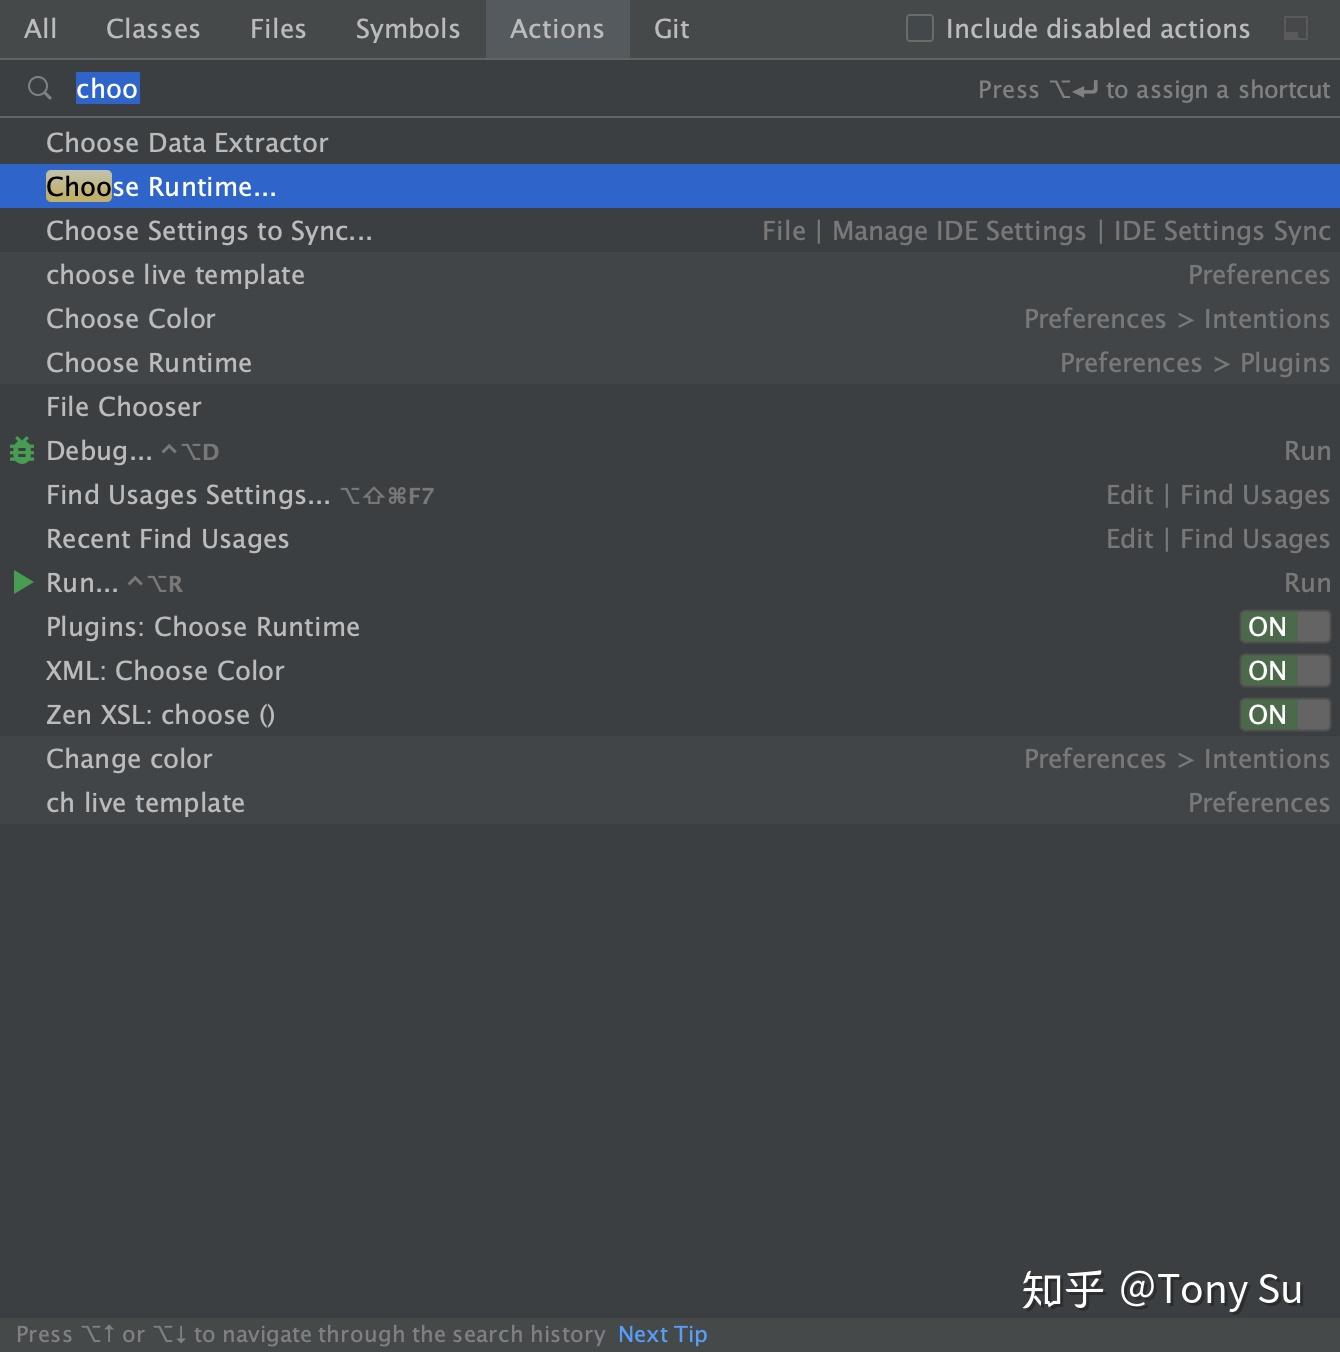1340x1352 pixels.
Task: Toggle off Zen XSL: choose ()
Action: tap(1285, 715)
